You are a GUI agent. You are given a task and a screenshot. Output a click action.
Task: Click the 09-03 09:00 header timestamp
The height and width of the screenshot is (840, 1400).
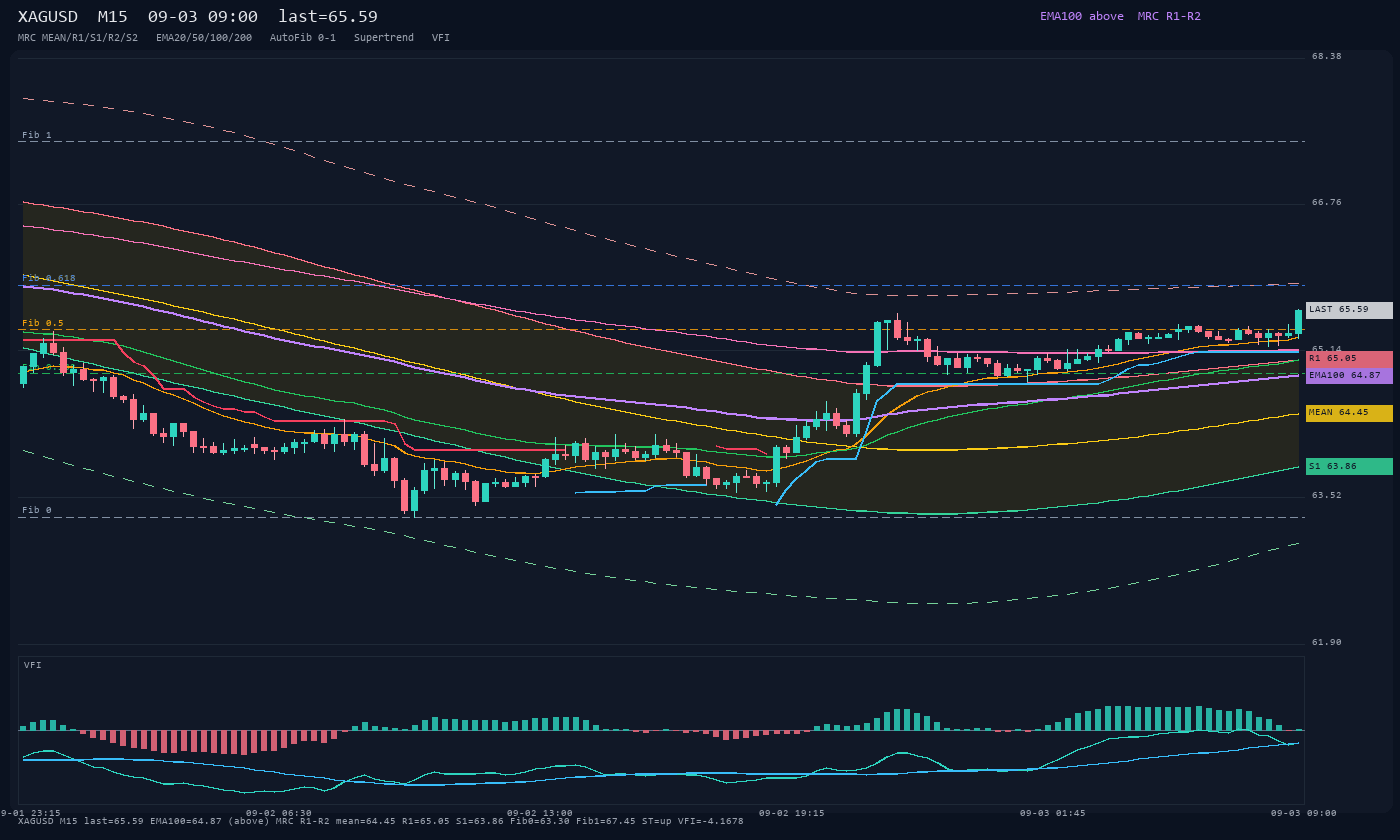click(203, 17)
